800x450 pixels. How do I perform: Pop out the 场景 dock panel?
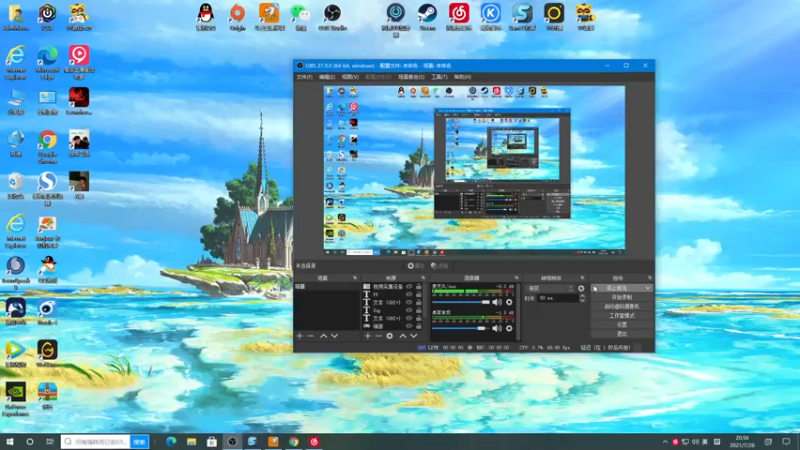tap(355, 278)
